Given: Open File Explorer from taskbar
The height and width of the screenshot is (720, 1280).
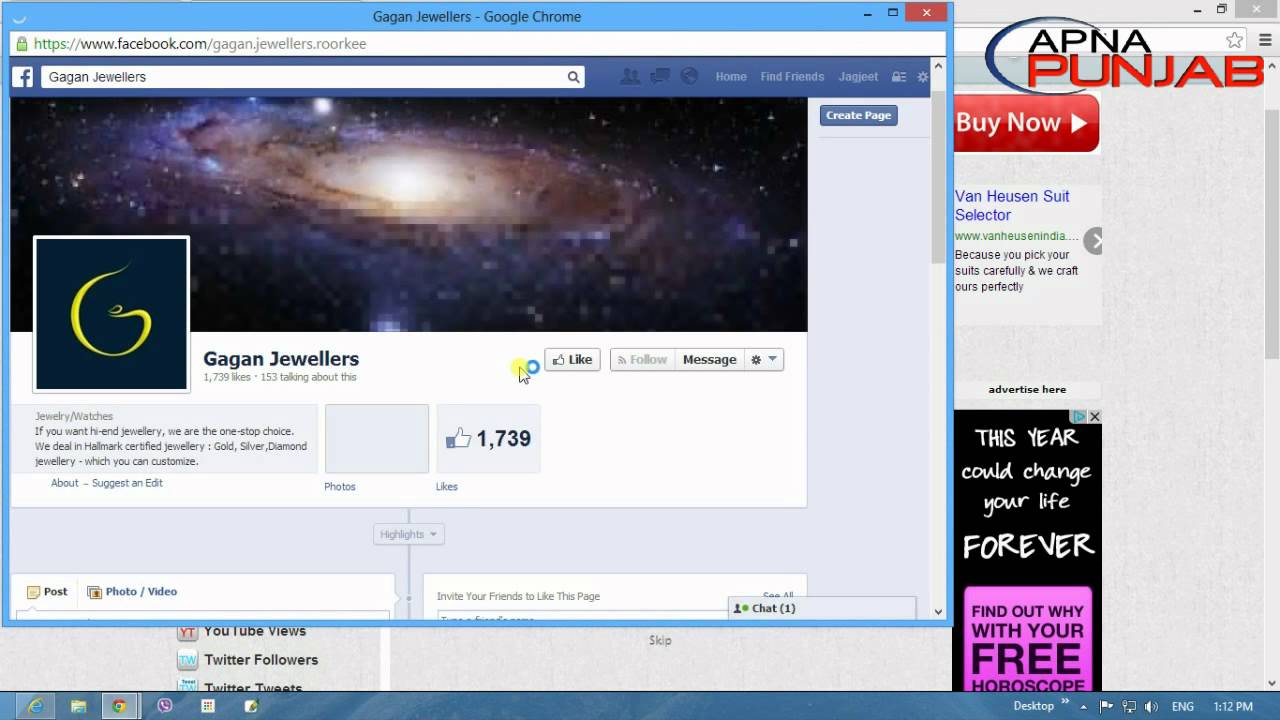Looking at the screenshot, I should tap(78, 706).
